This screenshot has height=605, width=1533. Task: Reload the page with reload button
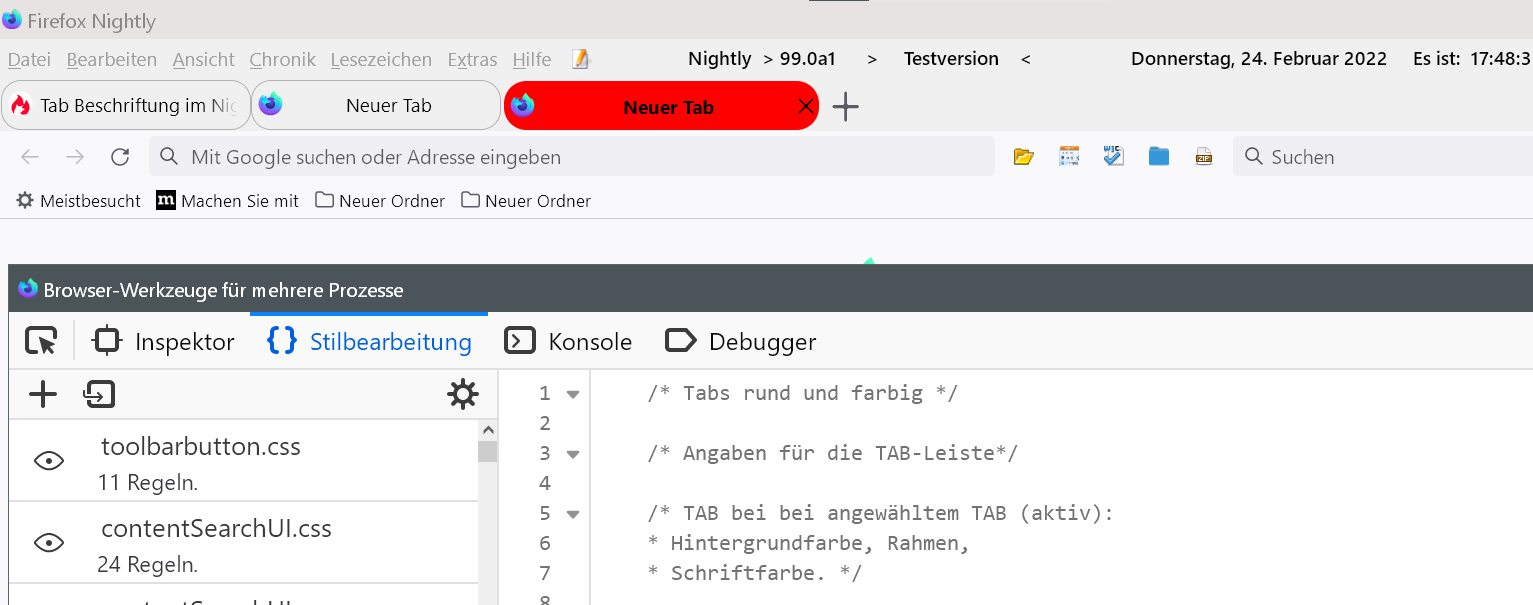tap(120, 157)
